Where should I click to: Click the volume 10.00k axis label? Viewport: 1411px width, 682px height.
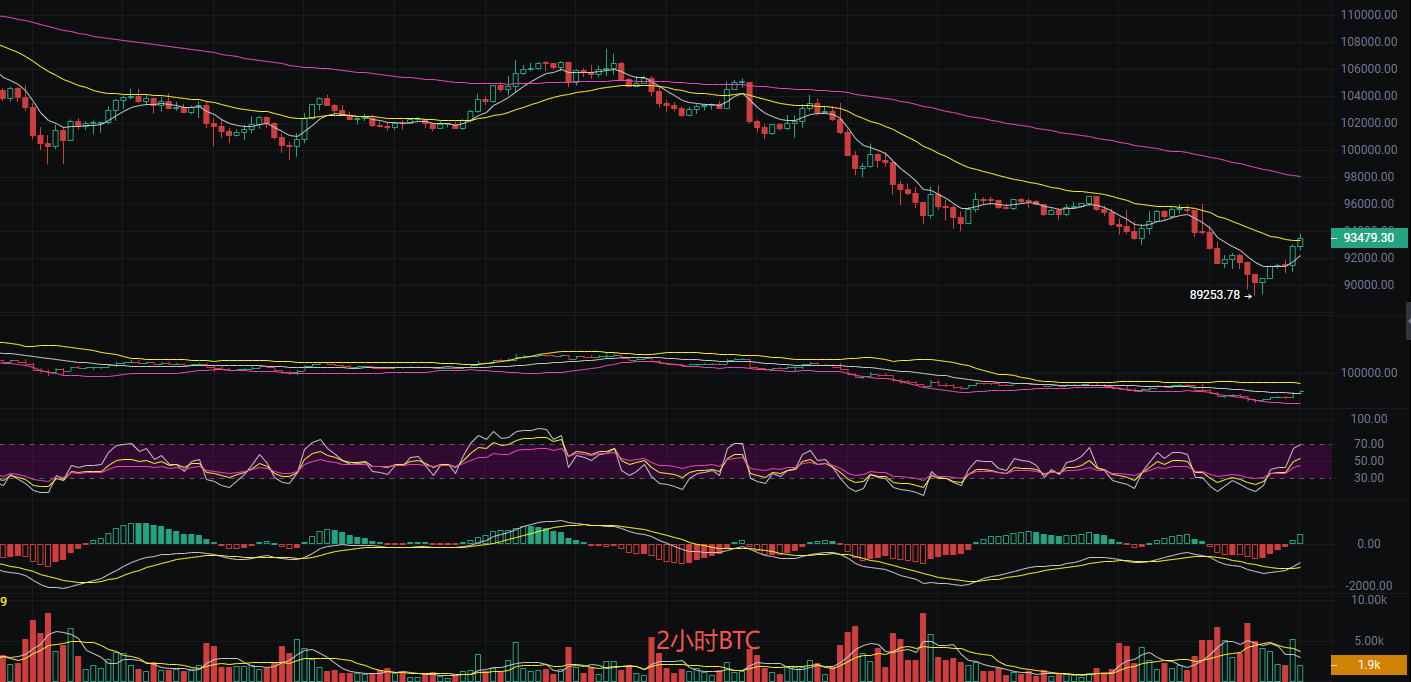(1369, 600)
